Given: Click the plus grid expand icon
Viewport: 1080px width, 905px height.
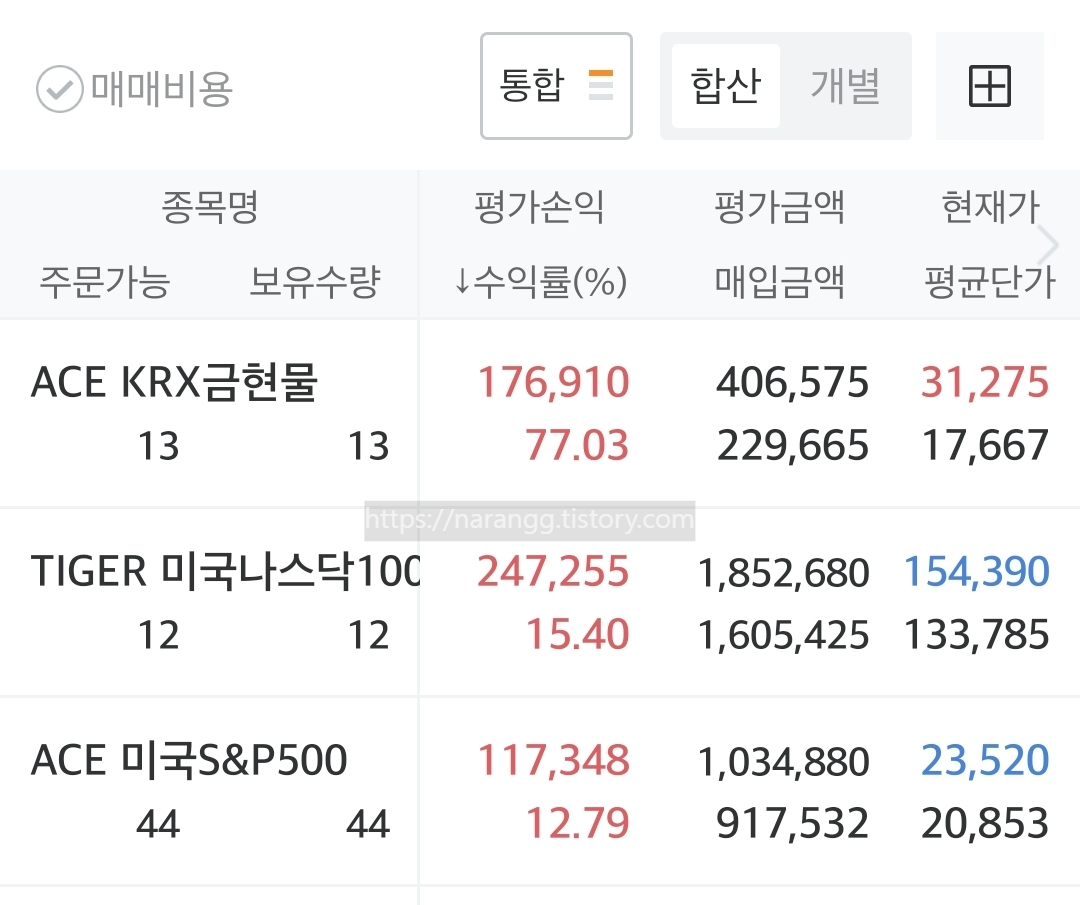Looking at the screenshot, I should click(990, 86).
